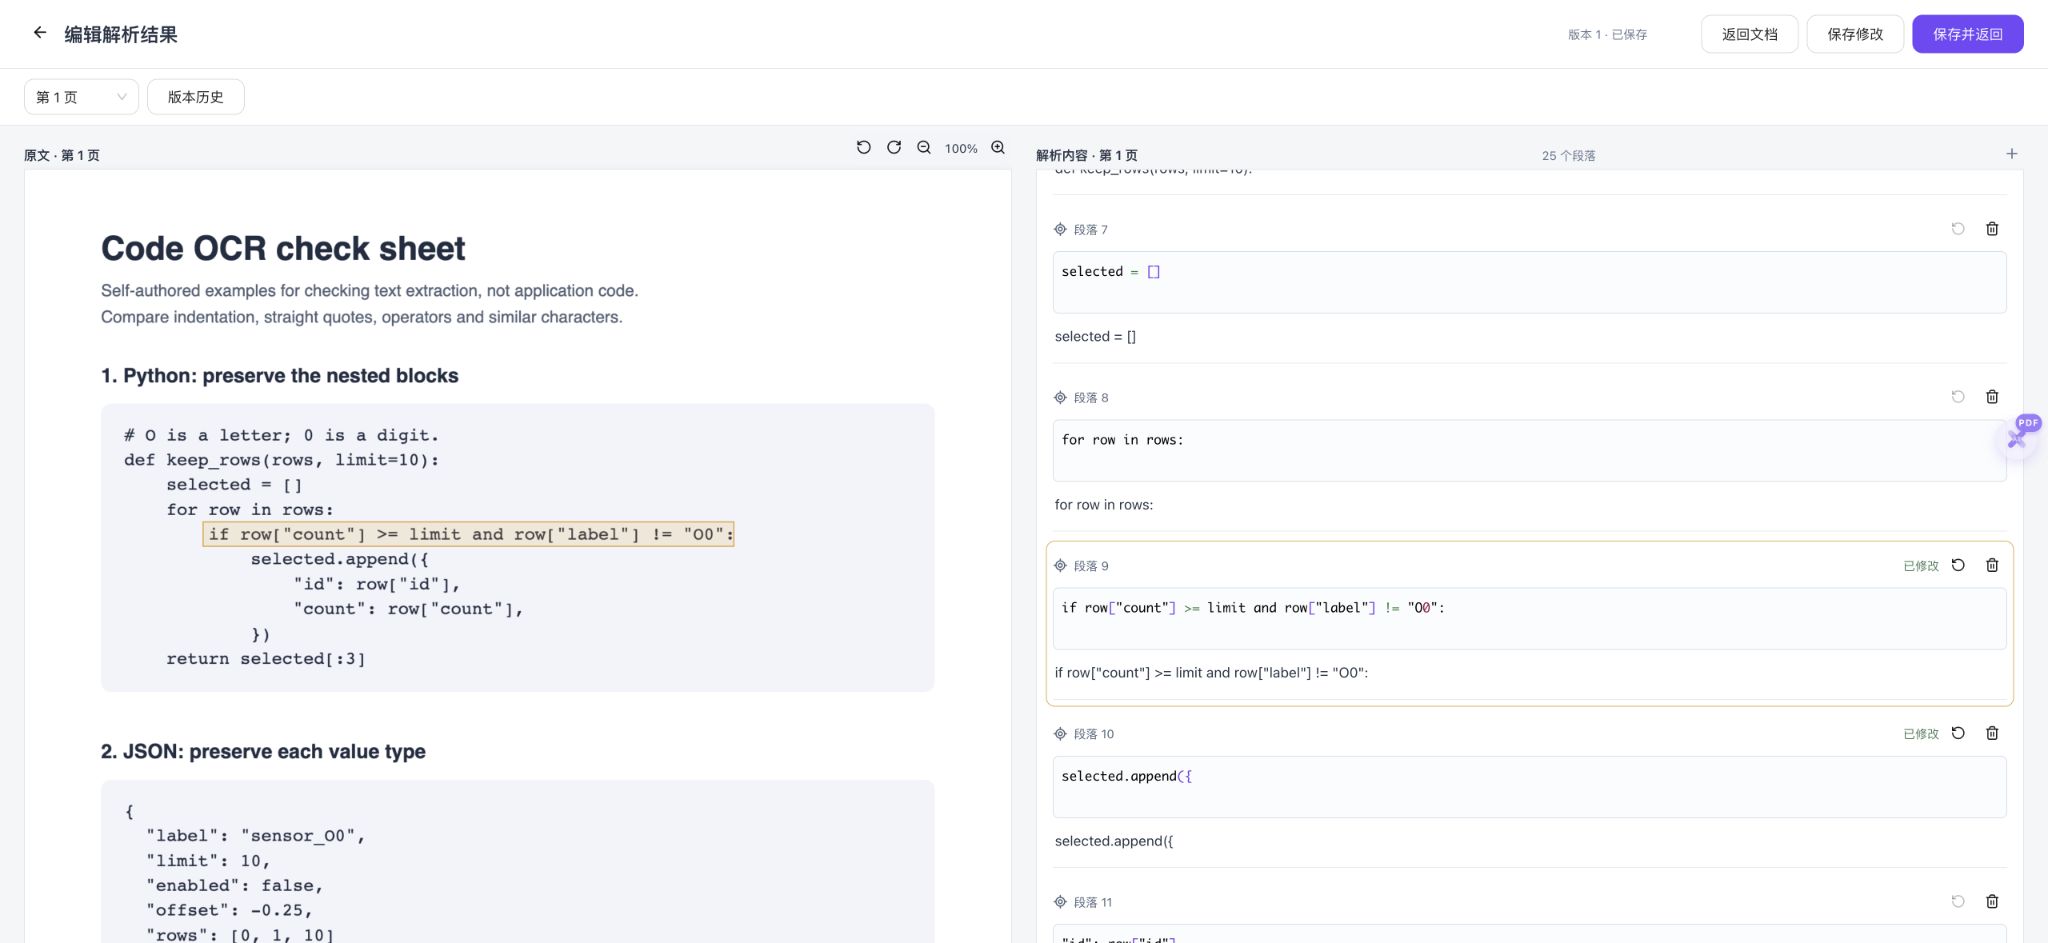Viewport: 2048px width, 943px height.
Task: Open the floating PDF tool badge
Action: pyautogui.click(x=2020, y=436)
